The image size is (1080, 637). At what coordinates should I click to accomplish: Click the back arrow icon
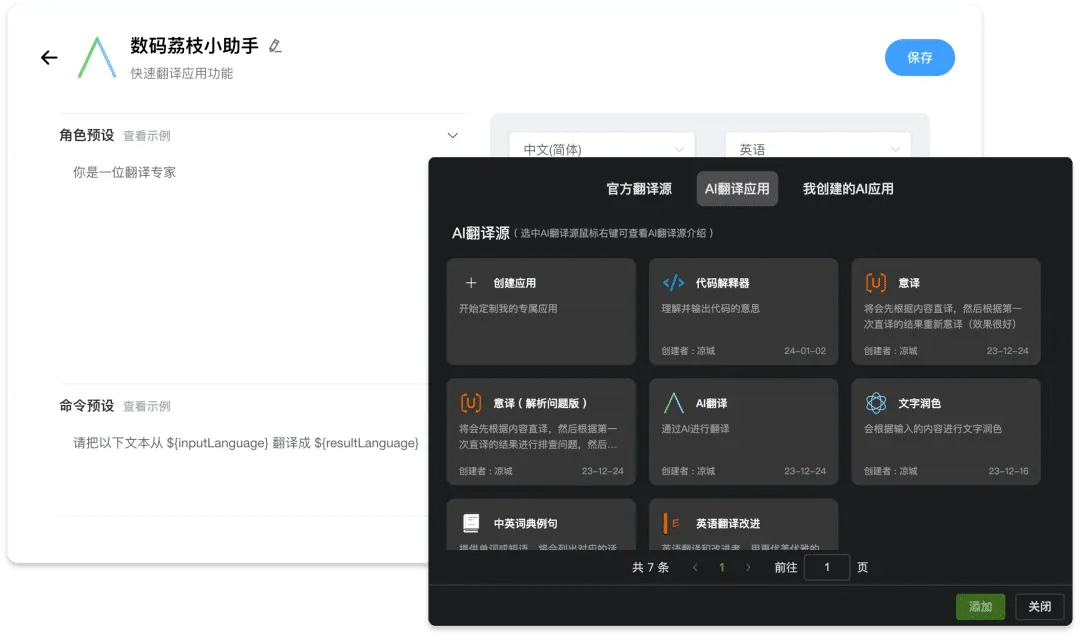pyautogui.click(x=49, y=58)
